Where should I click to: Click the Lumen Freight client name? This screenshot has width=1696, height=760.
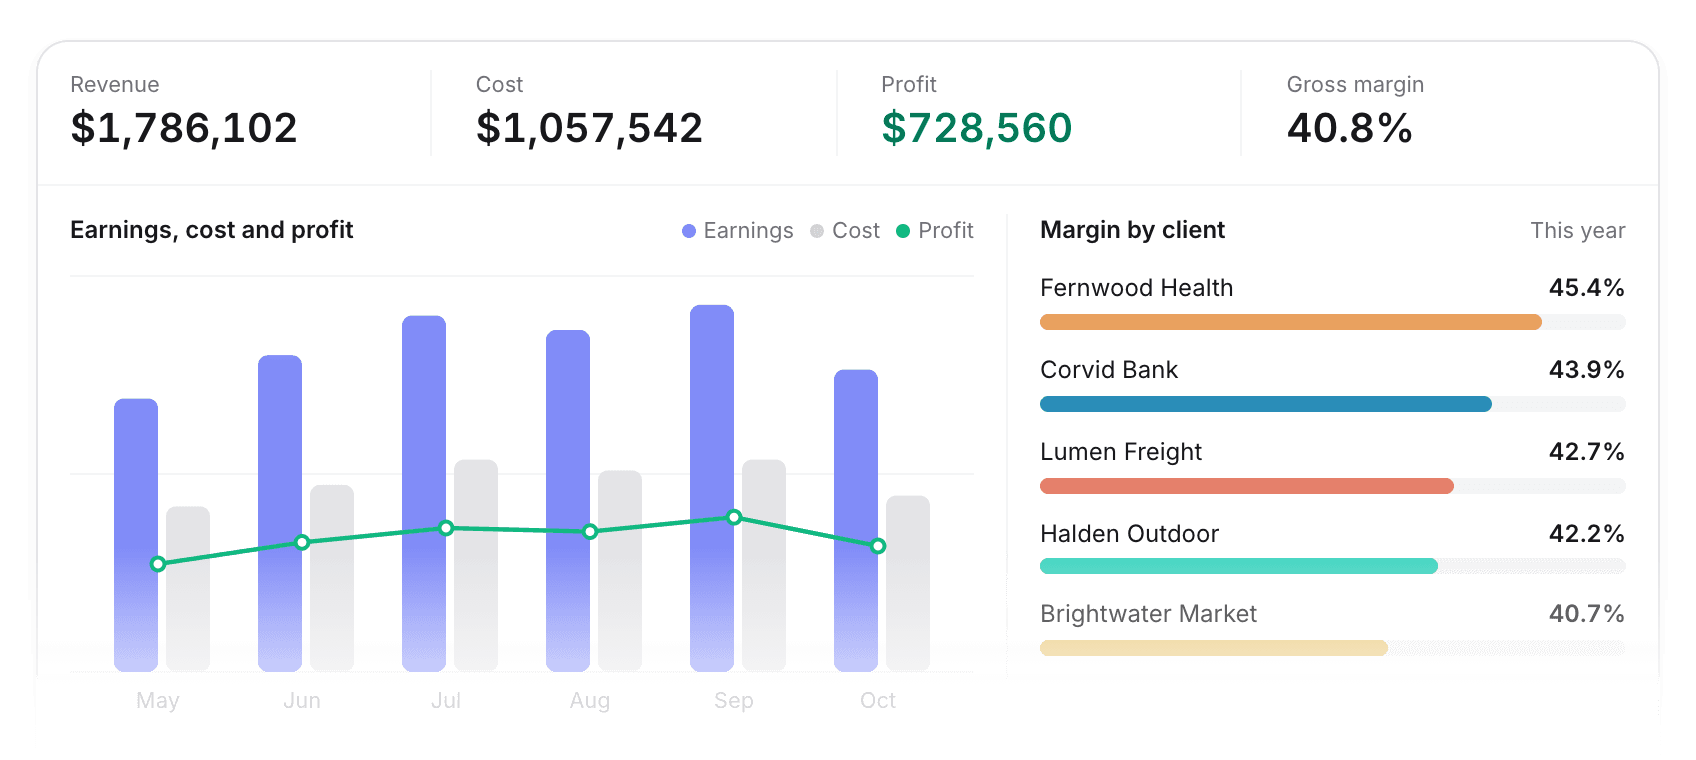tap(1121, 452)
